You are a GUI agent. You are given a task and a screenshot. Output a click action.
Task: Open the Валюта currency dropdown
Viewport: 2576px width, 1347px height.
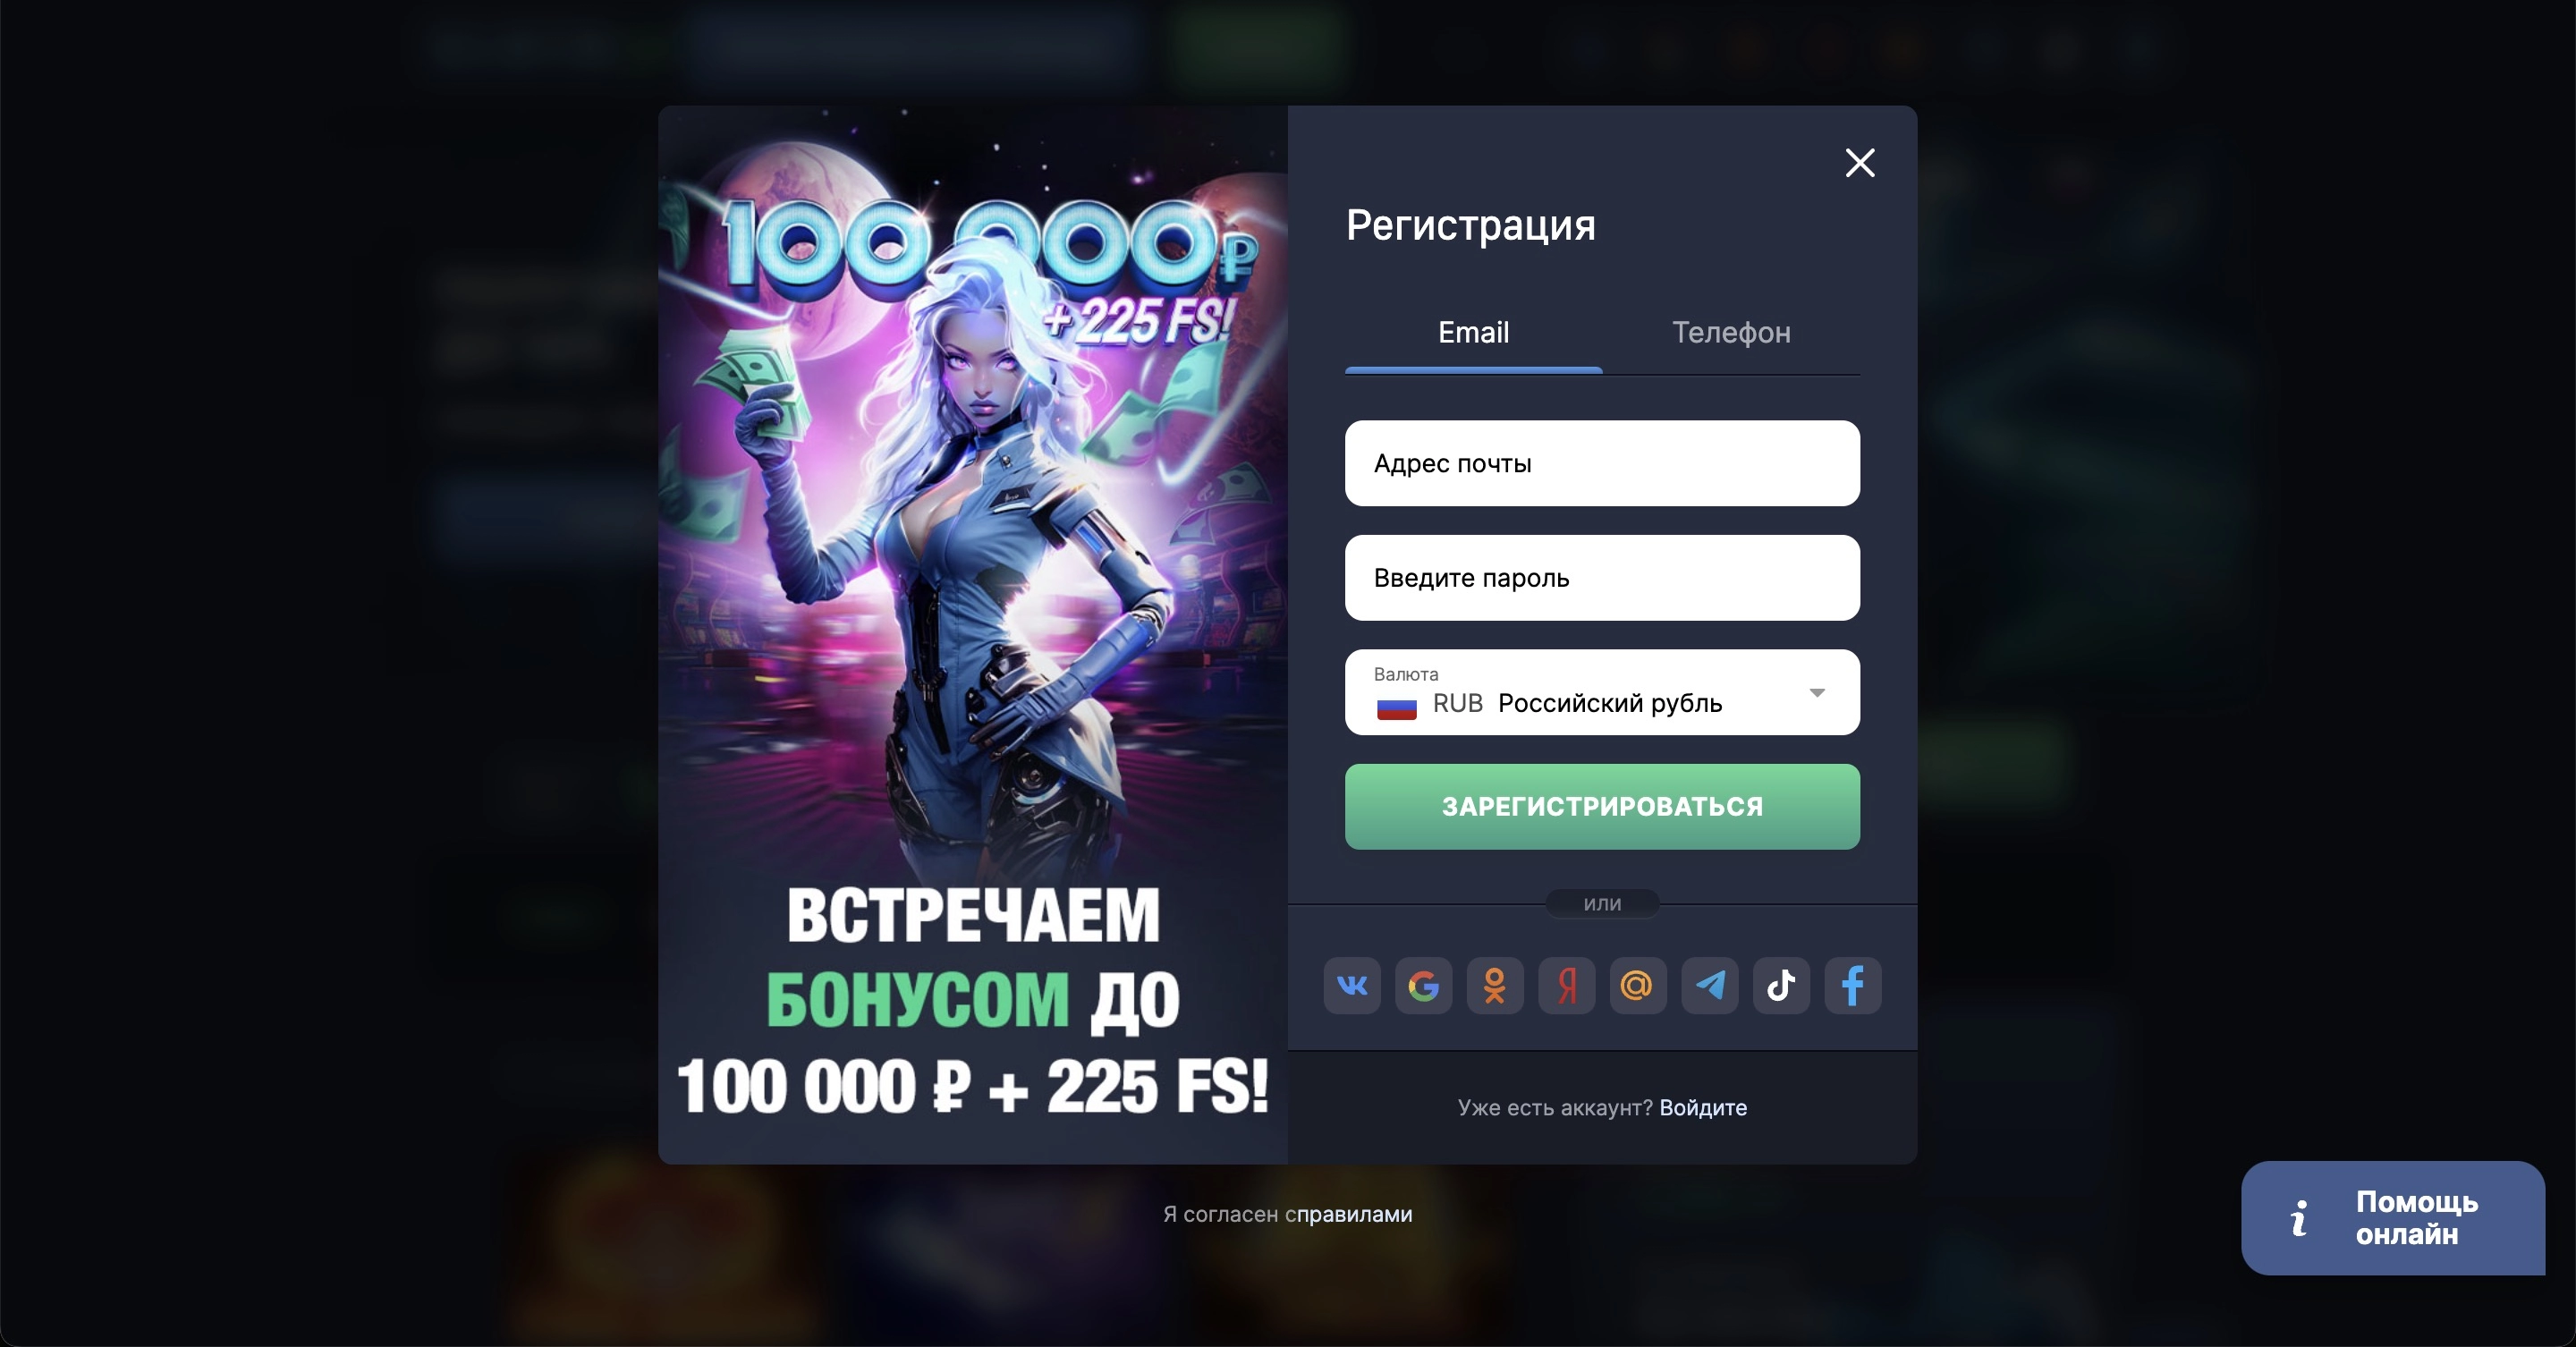(x=1602, y=692)
